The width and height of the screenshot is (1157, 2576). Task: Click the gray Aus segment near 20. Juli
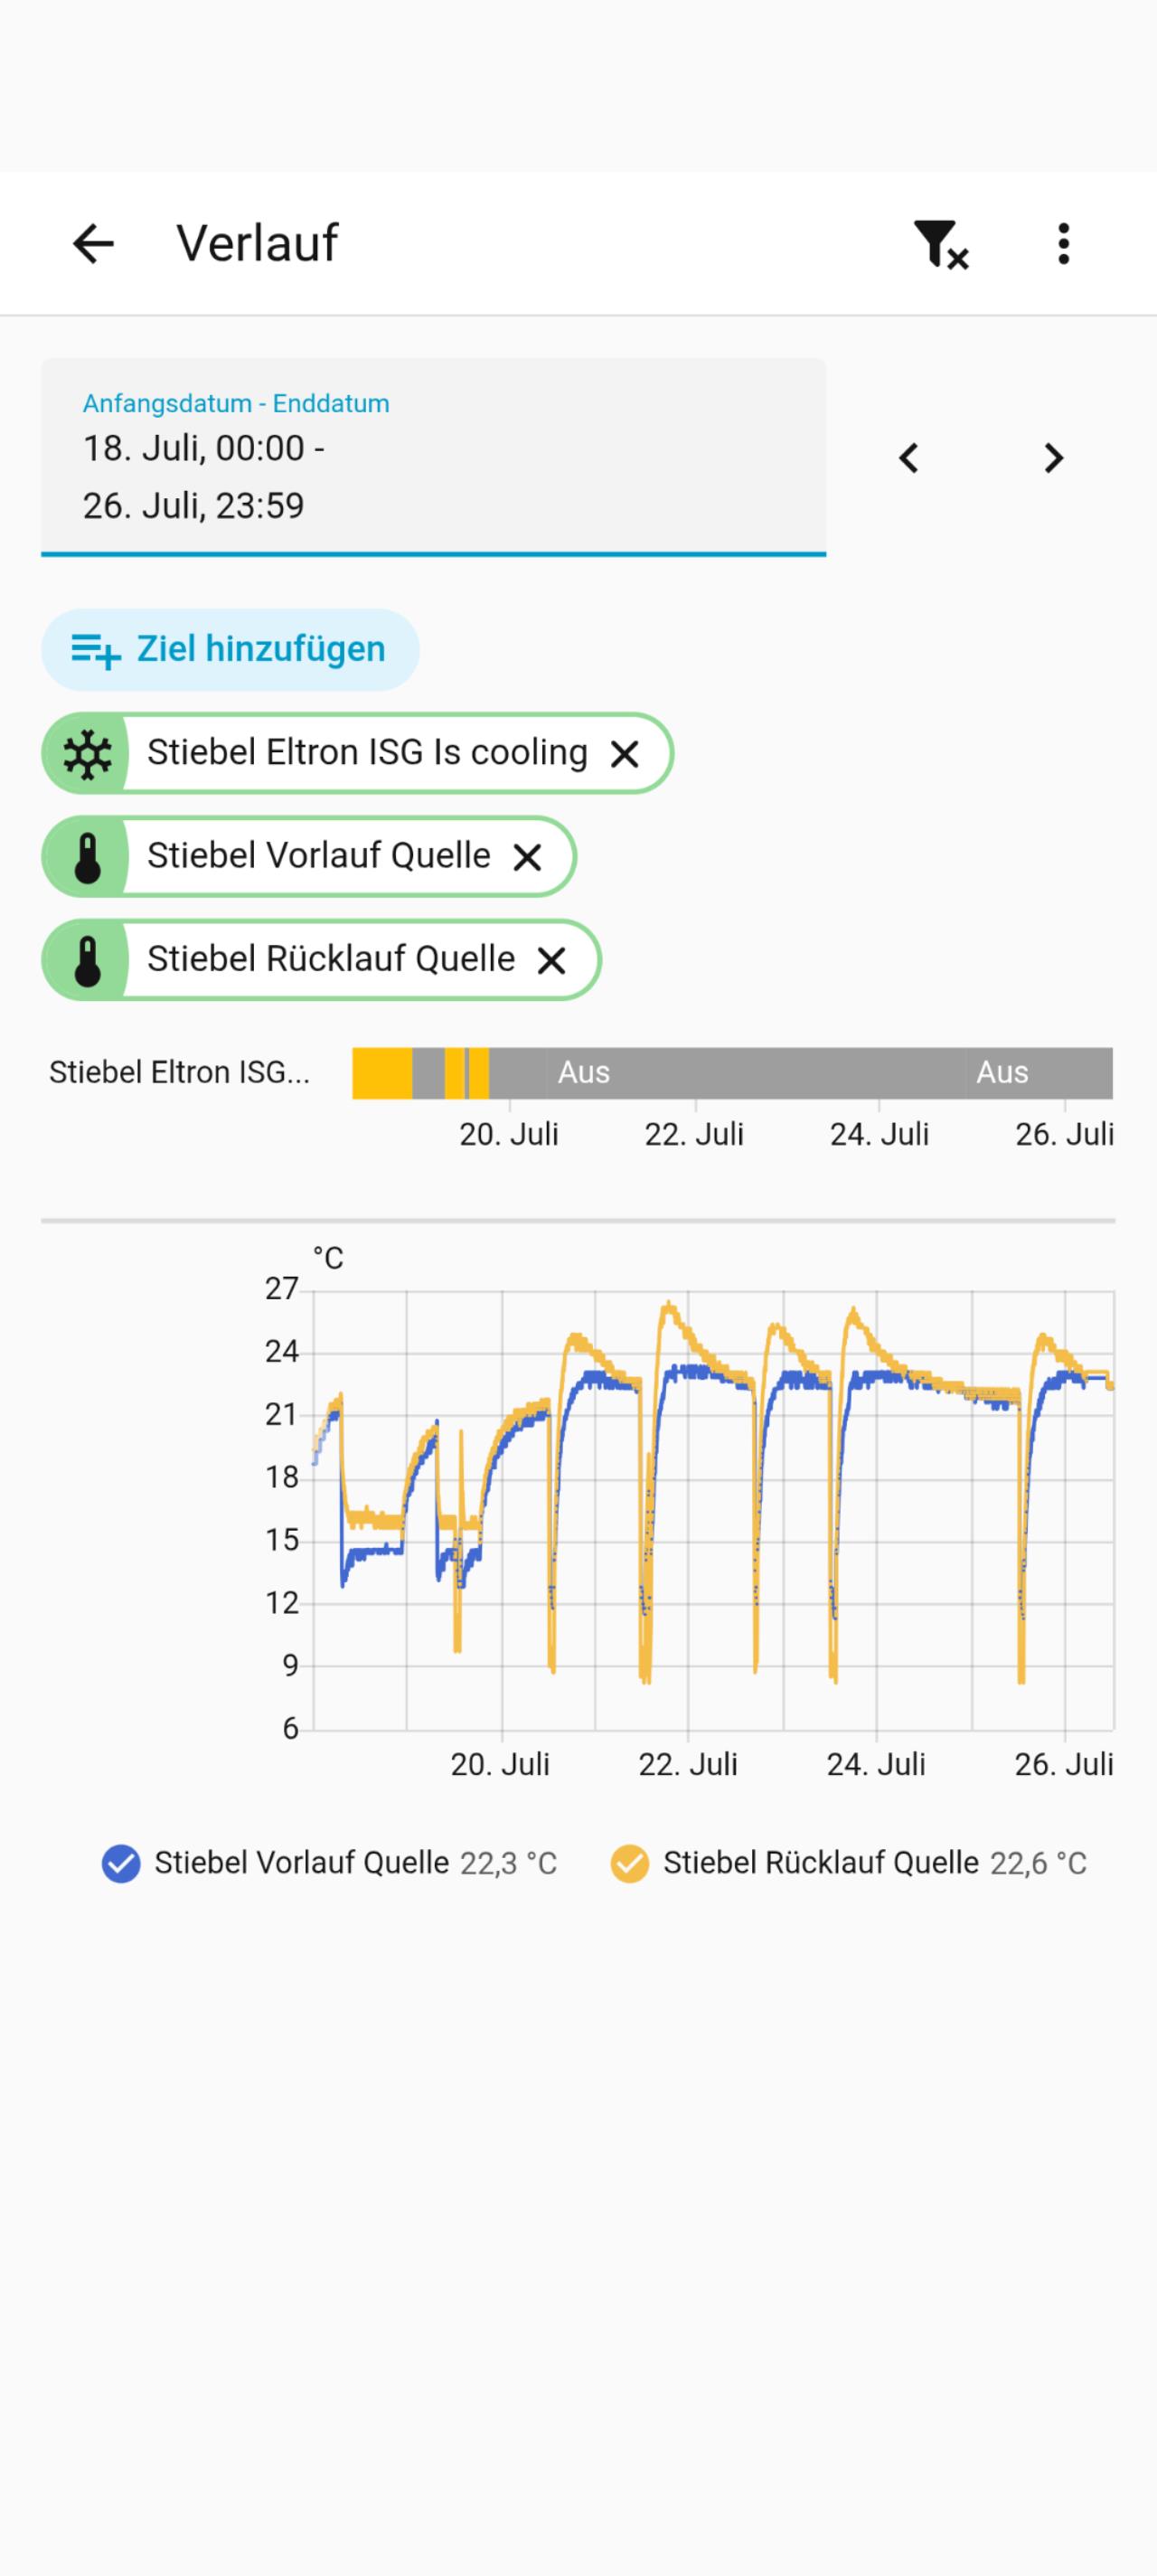click(x=584, y=1072)
